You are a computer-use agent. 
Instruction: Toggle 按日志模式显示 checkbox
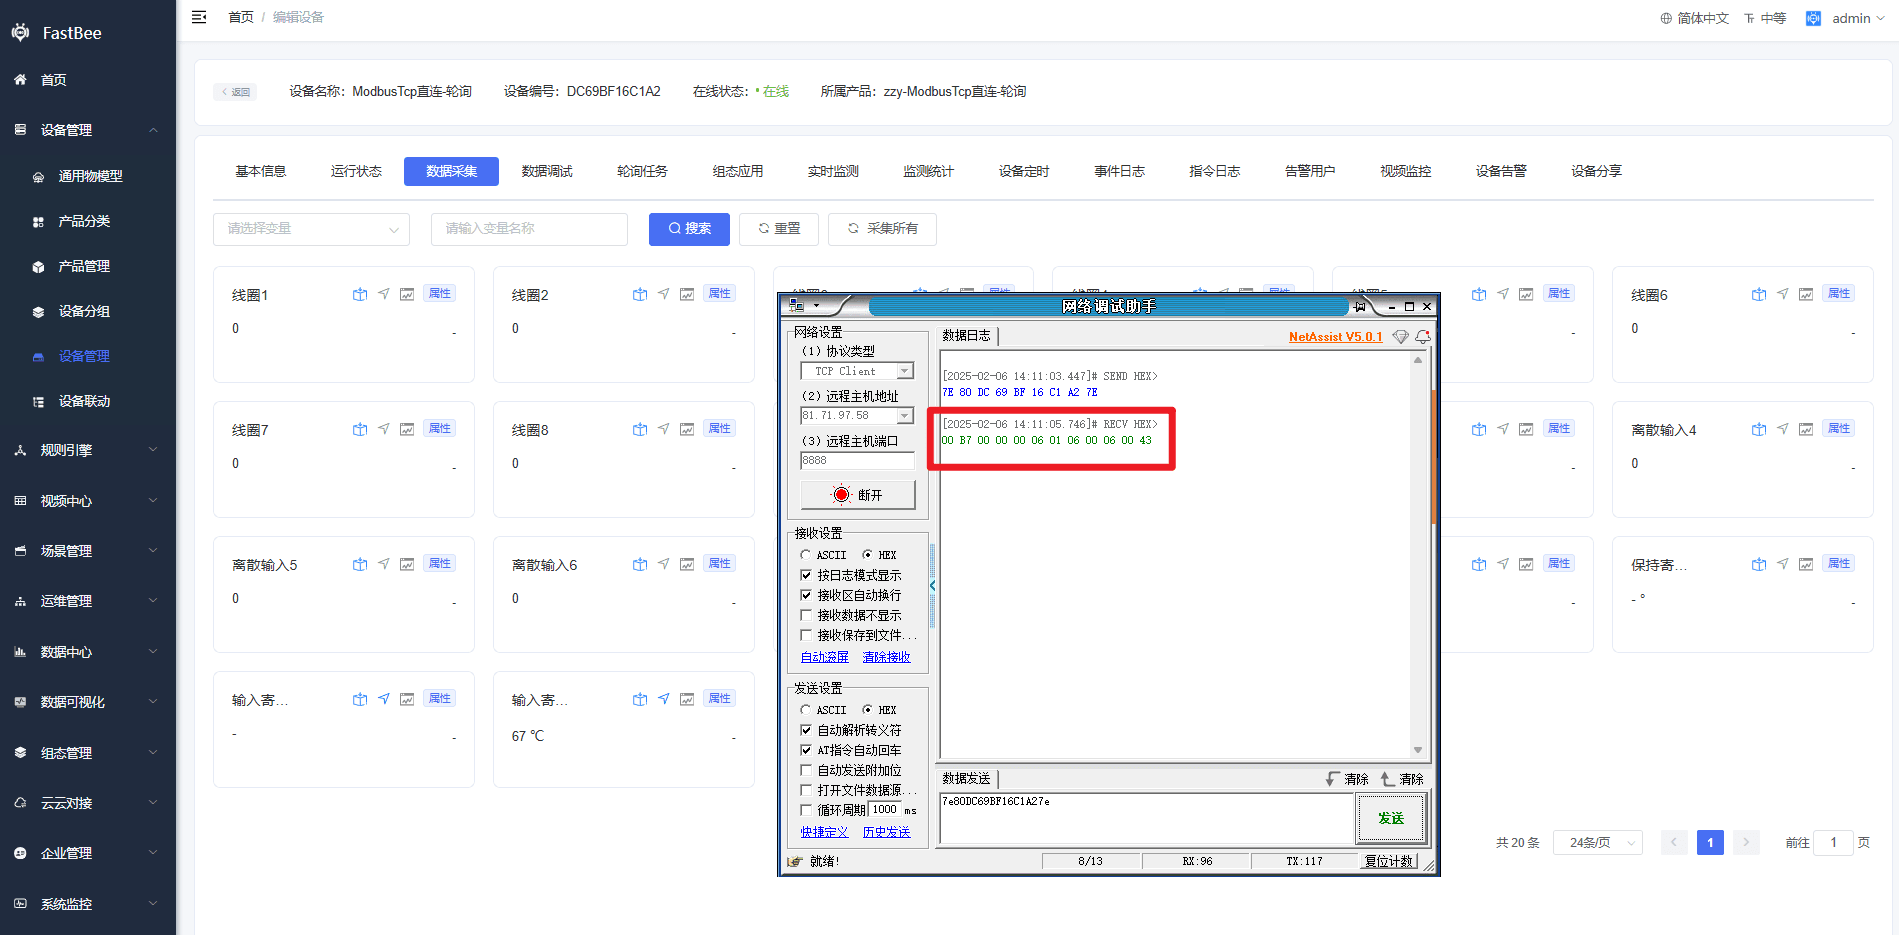coord(806,575)
